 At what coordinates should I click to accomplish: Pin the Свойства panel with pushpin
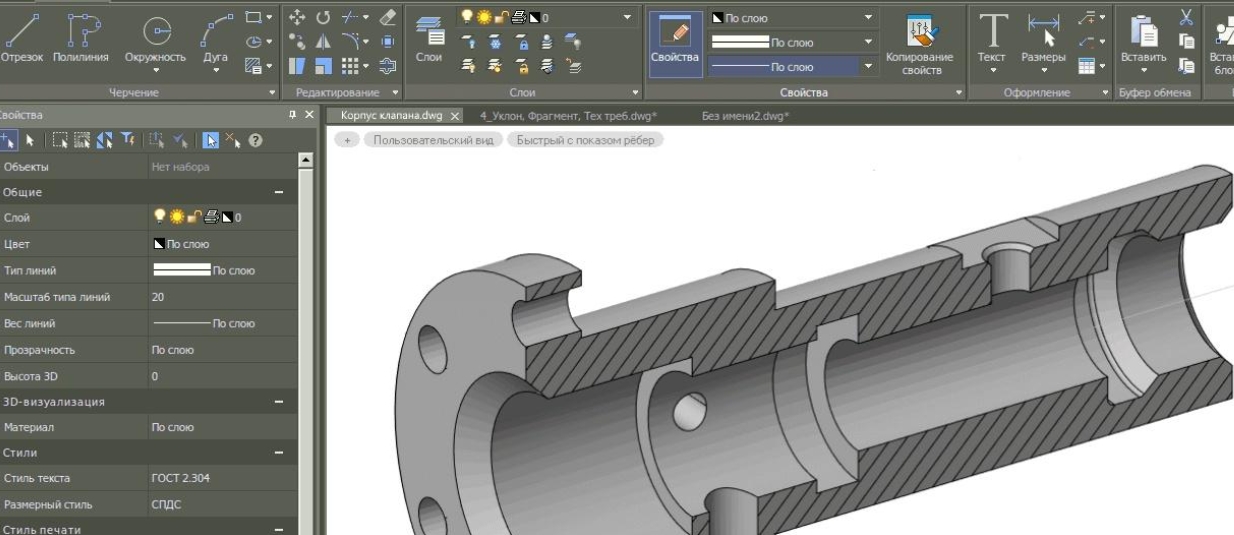[293, 115]
